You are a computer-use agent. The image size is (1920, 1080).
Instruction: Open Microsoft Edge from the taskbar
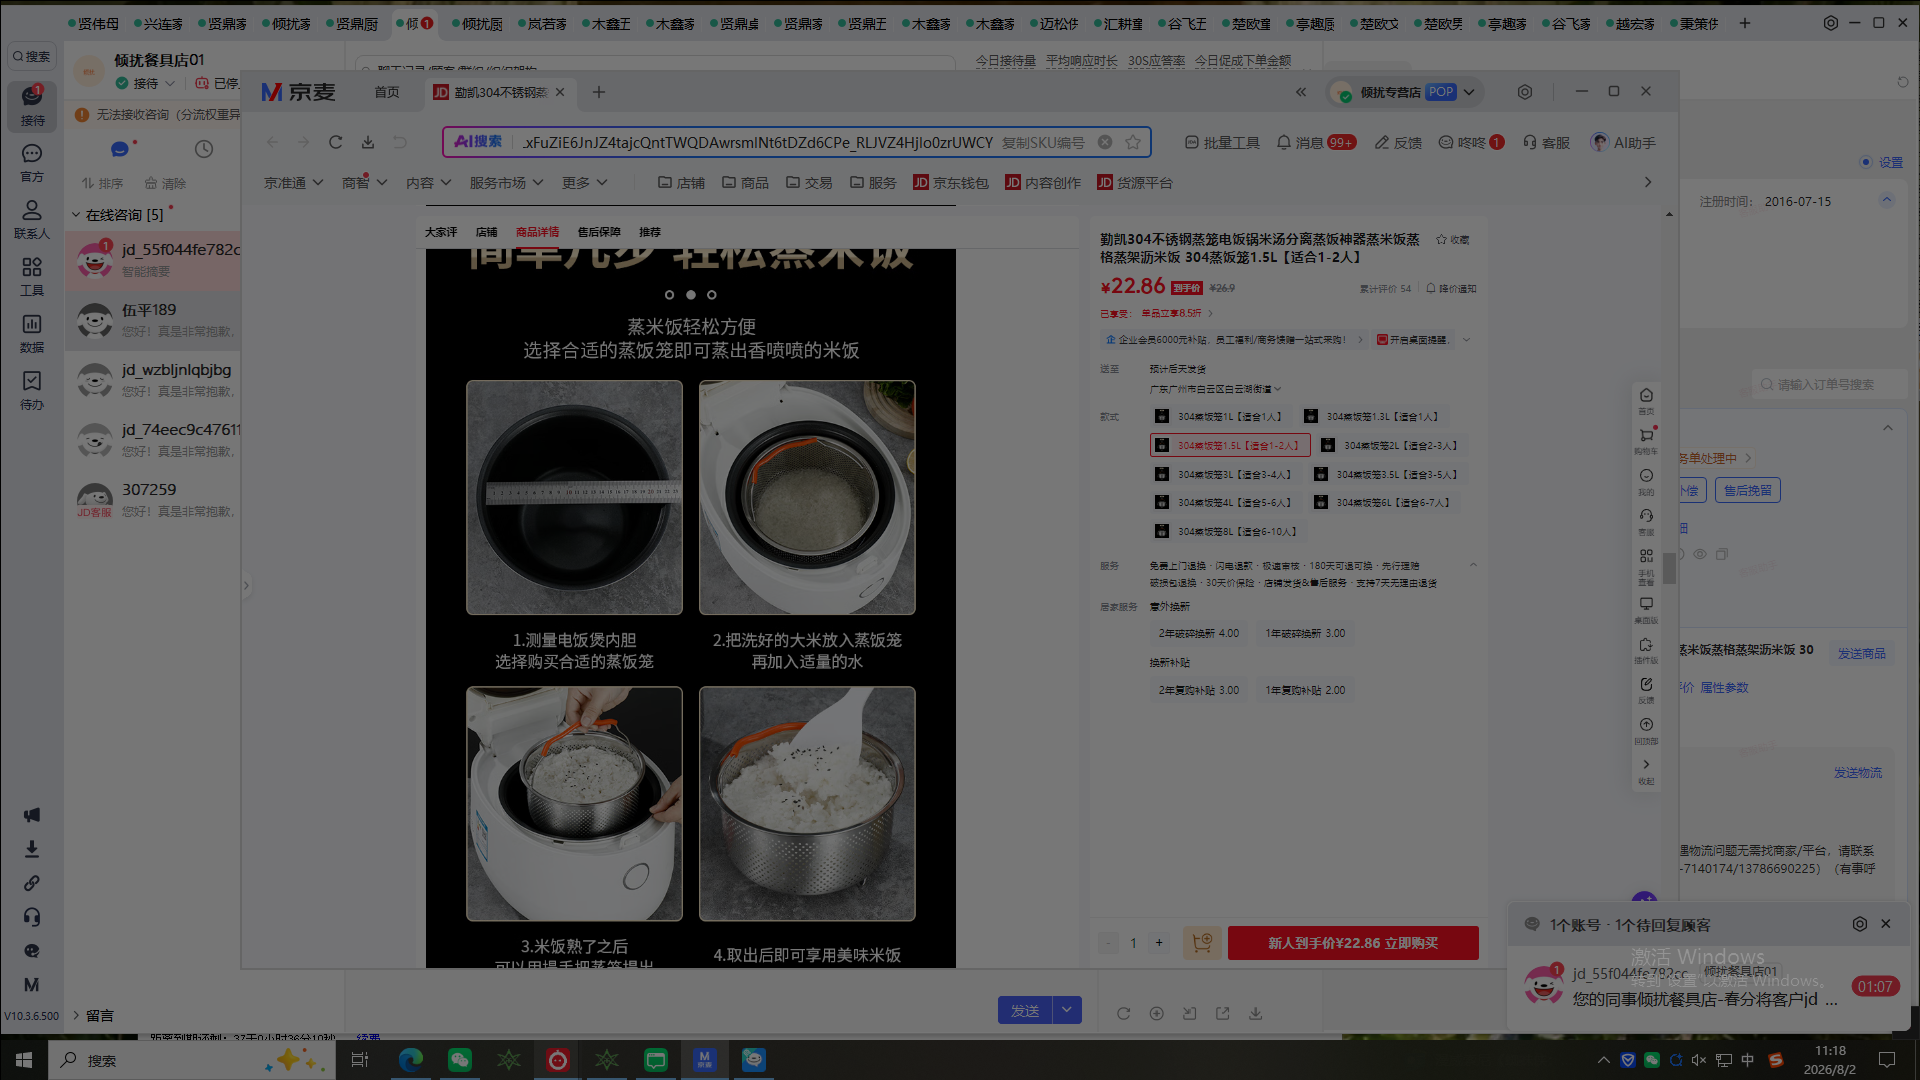click(x=411, y=1060)
